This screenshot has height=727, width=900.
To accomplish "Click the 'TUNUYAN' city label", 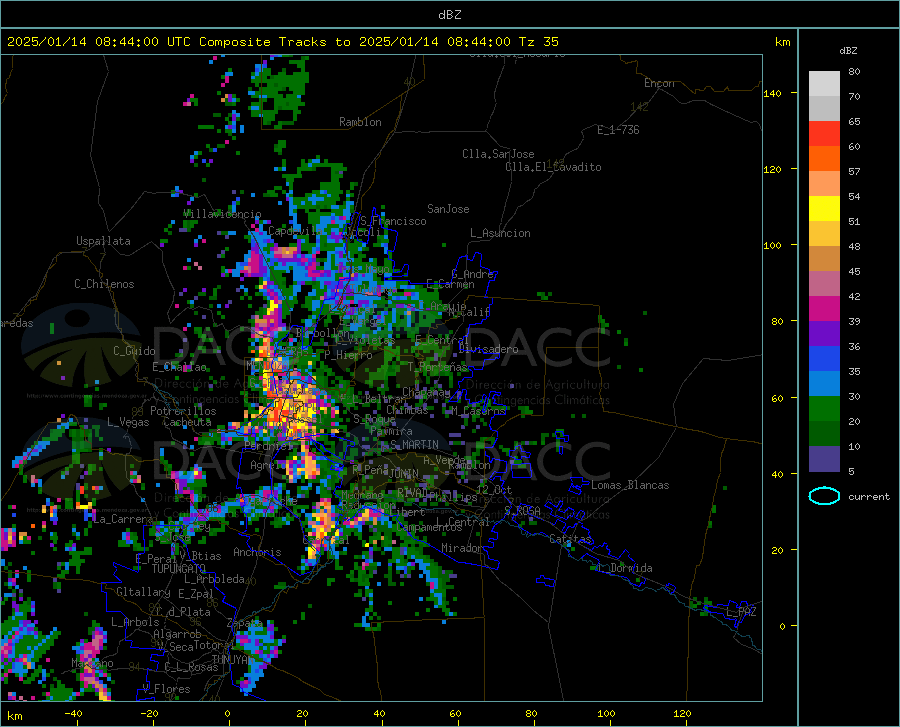I will click(232, 659).
